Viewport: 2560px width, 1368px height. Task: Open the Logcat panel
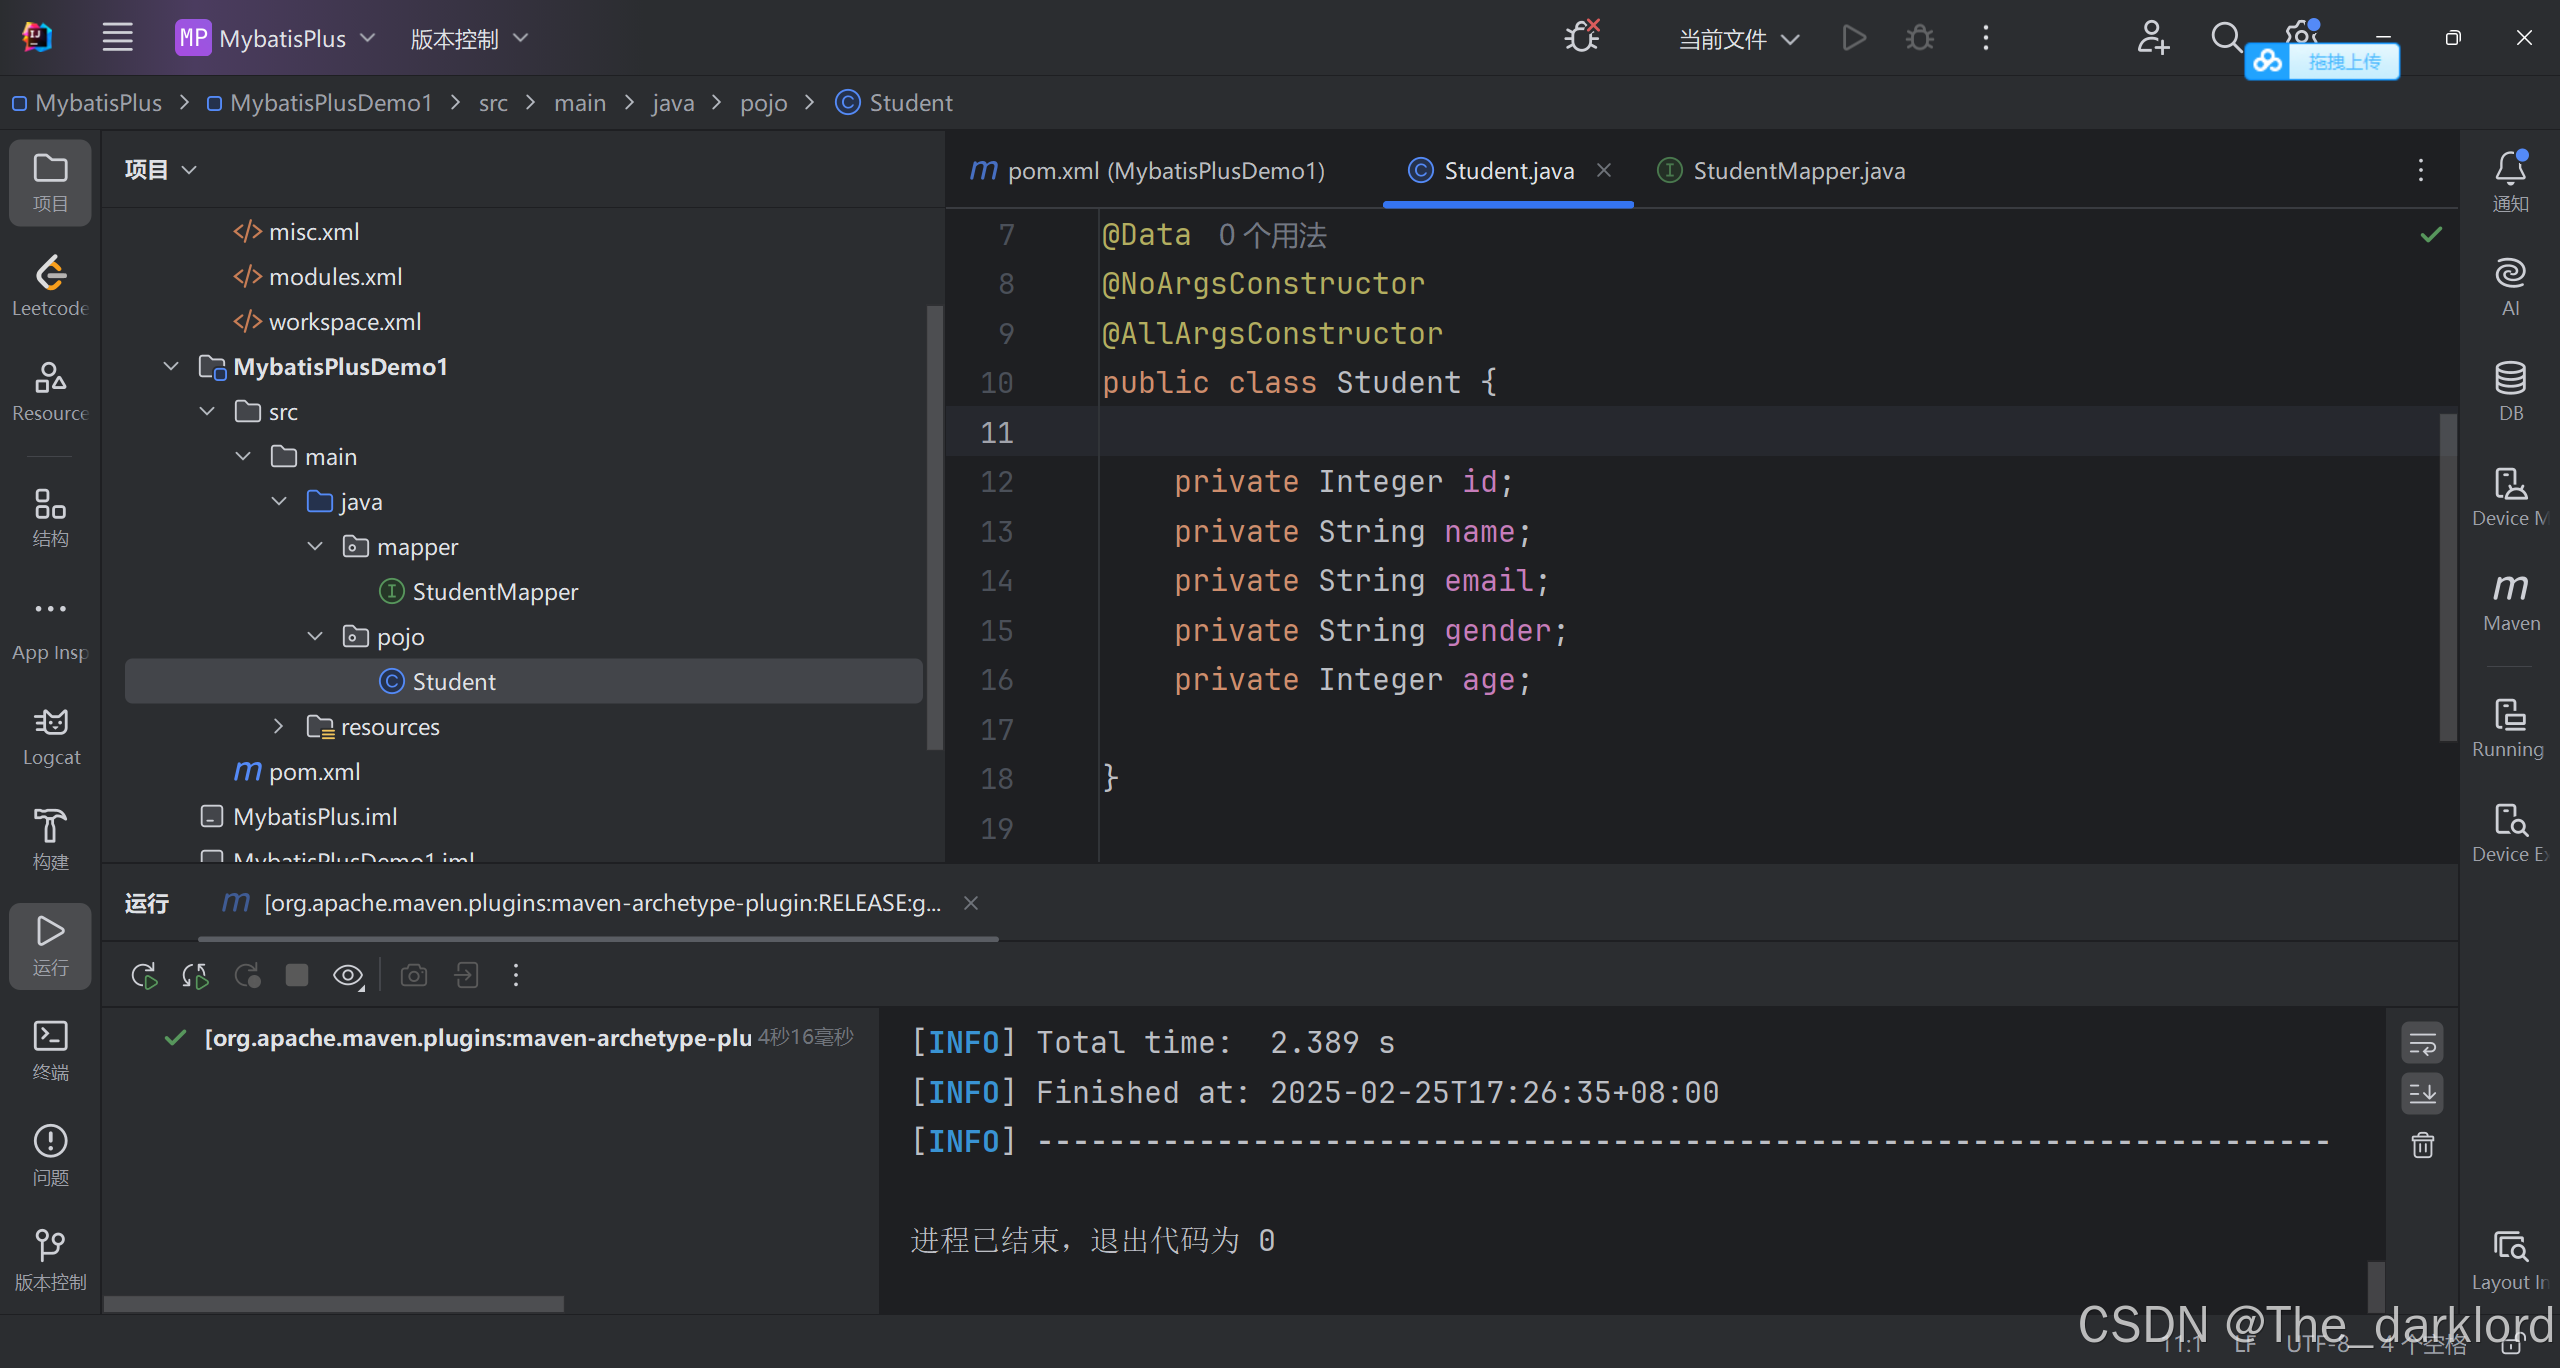pos(49,735)
